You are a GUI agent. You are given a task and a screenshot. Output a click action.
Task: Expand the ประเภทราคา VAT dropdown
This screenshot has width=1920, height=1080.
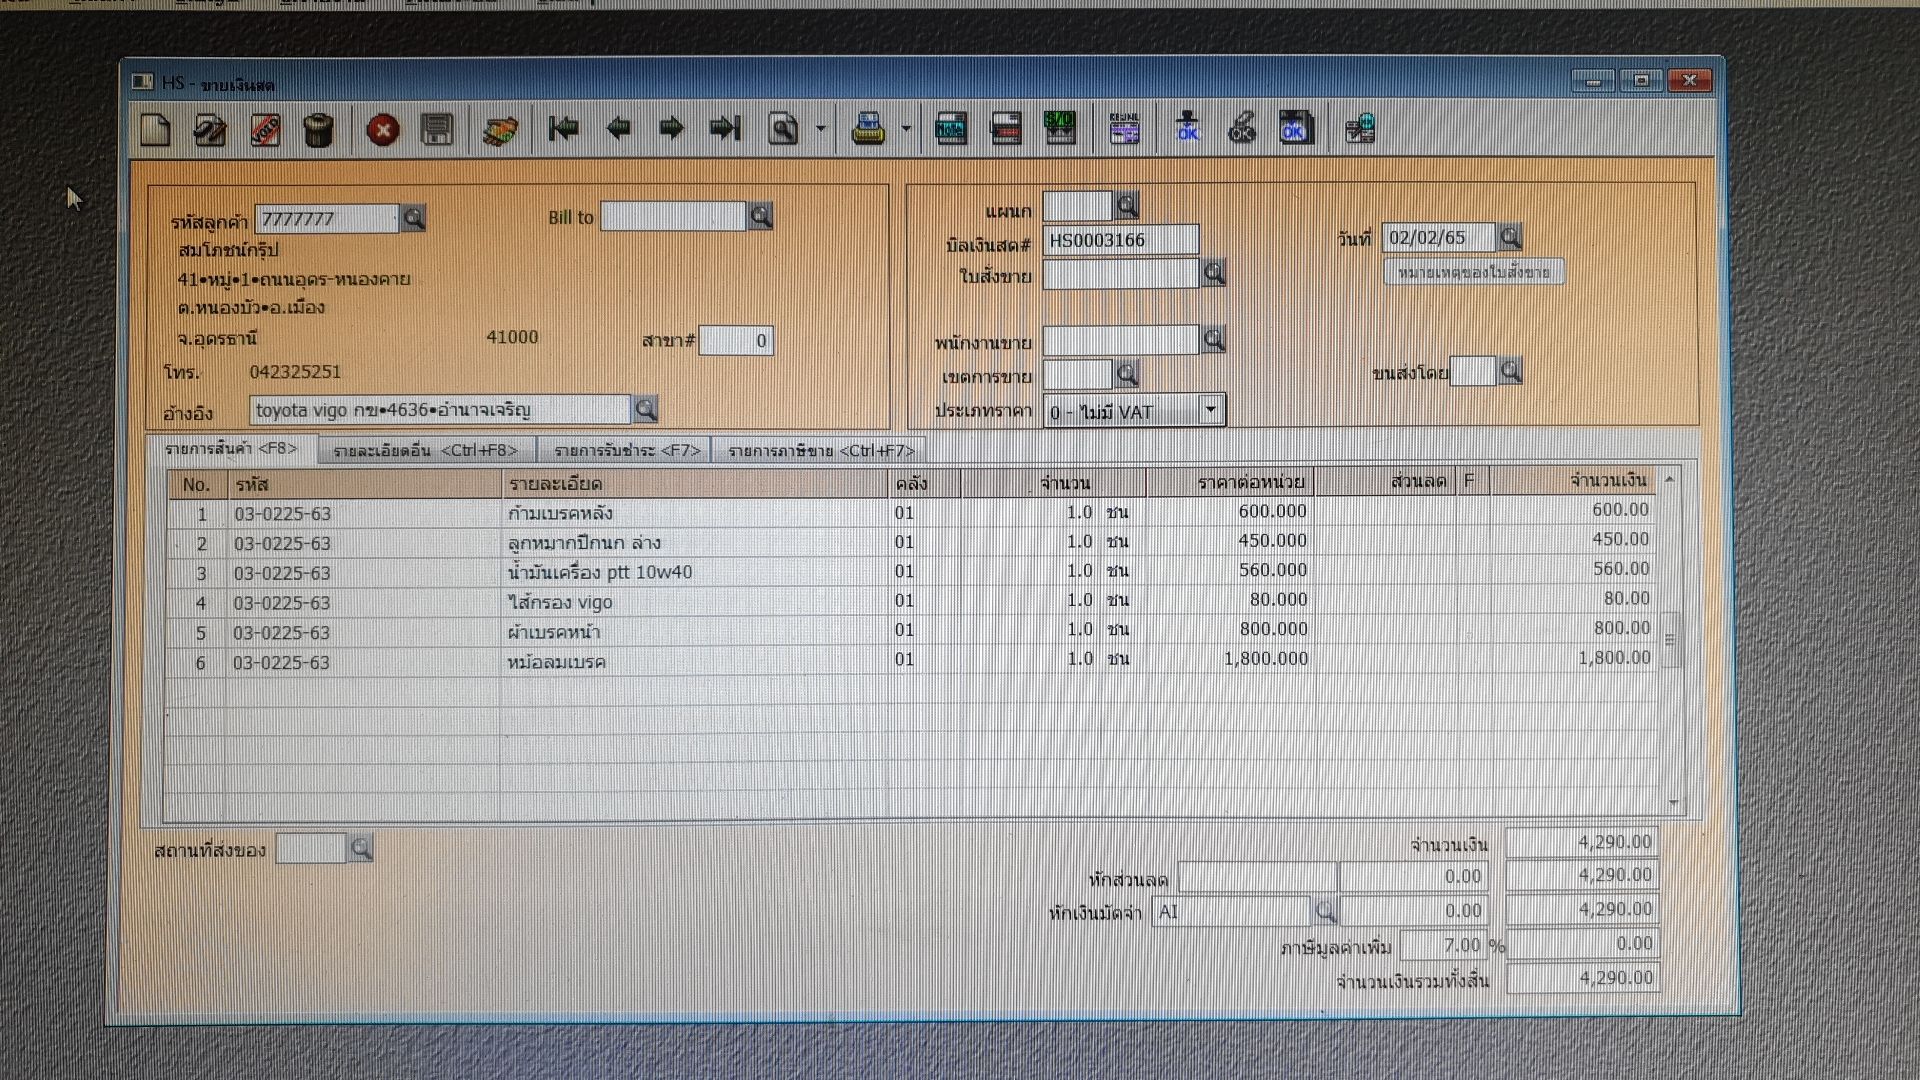(x=1211, y=410)
